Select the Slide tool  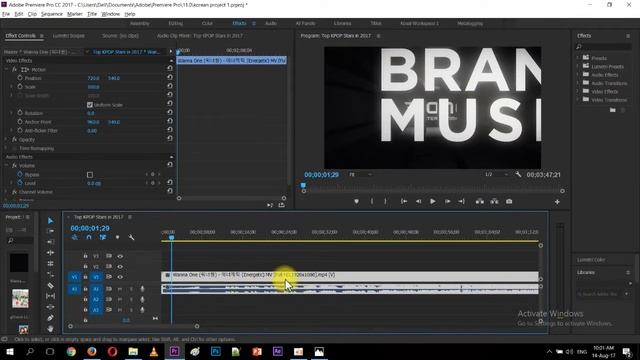[51, 296]
